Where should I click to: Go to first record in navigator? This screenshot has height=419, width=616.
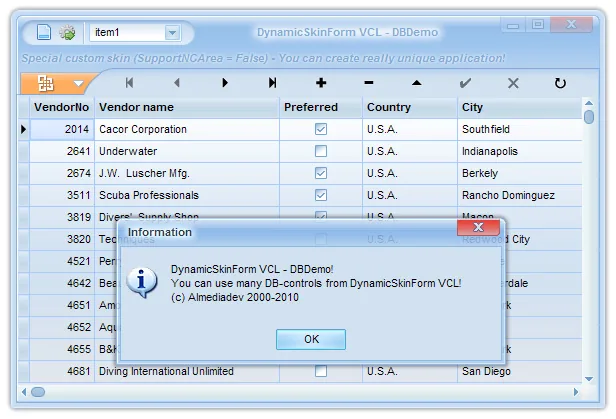(129, 83)
